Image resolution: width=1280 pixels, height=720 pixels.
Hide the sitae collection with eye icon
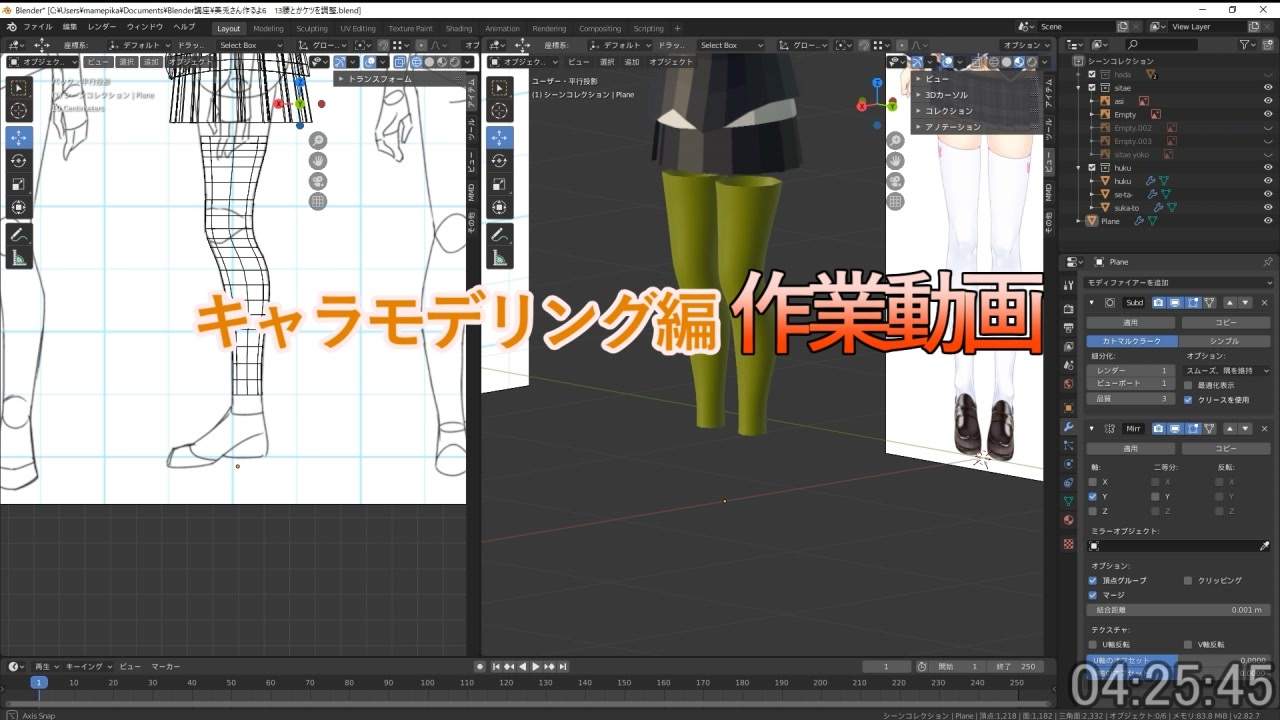coord(1268,88)
